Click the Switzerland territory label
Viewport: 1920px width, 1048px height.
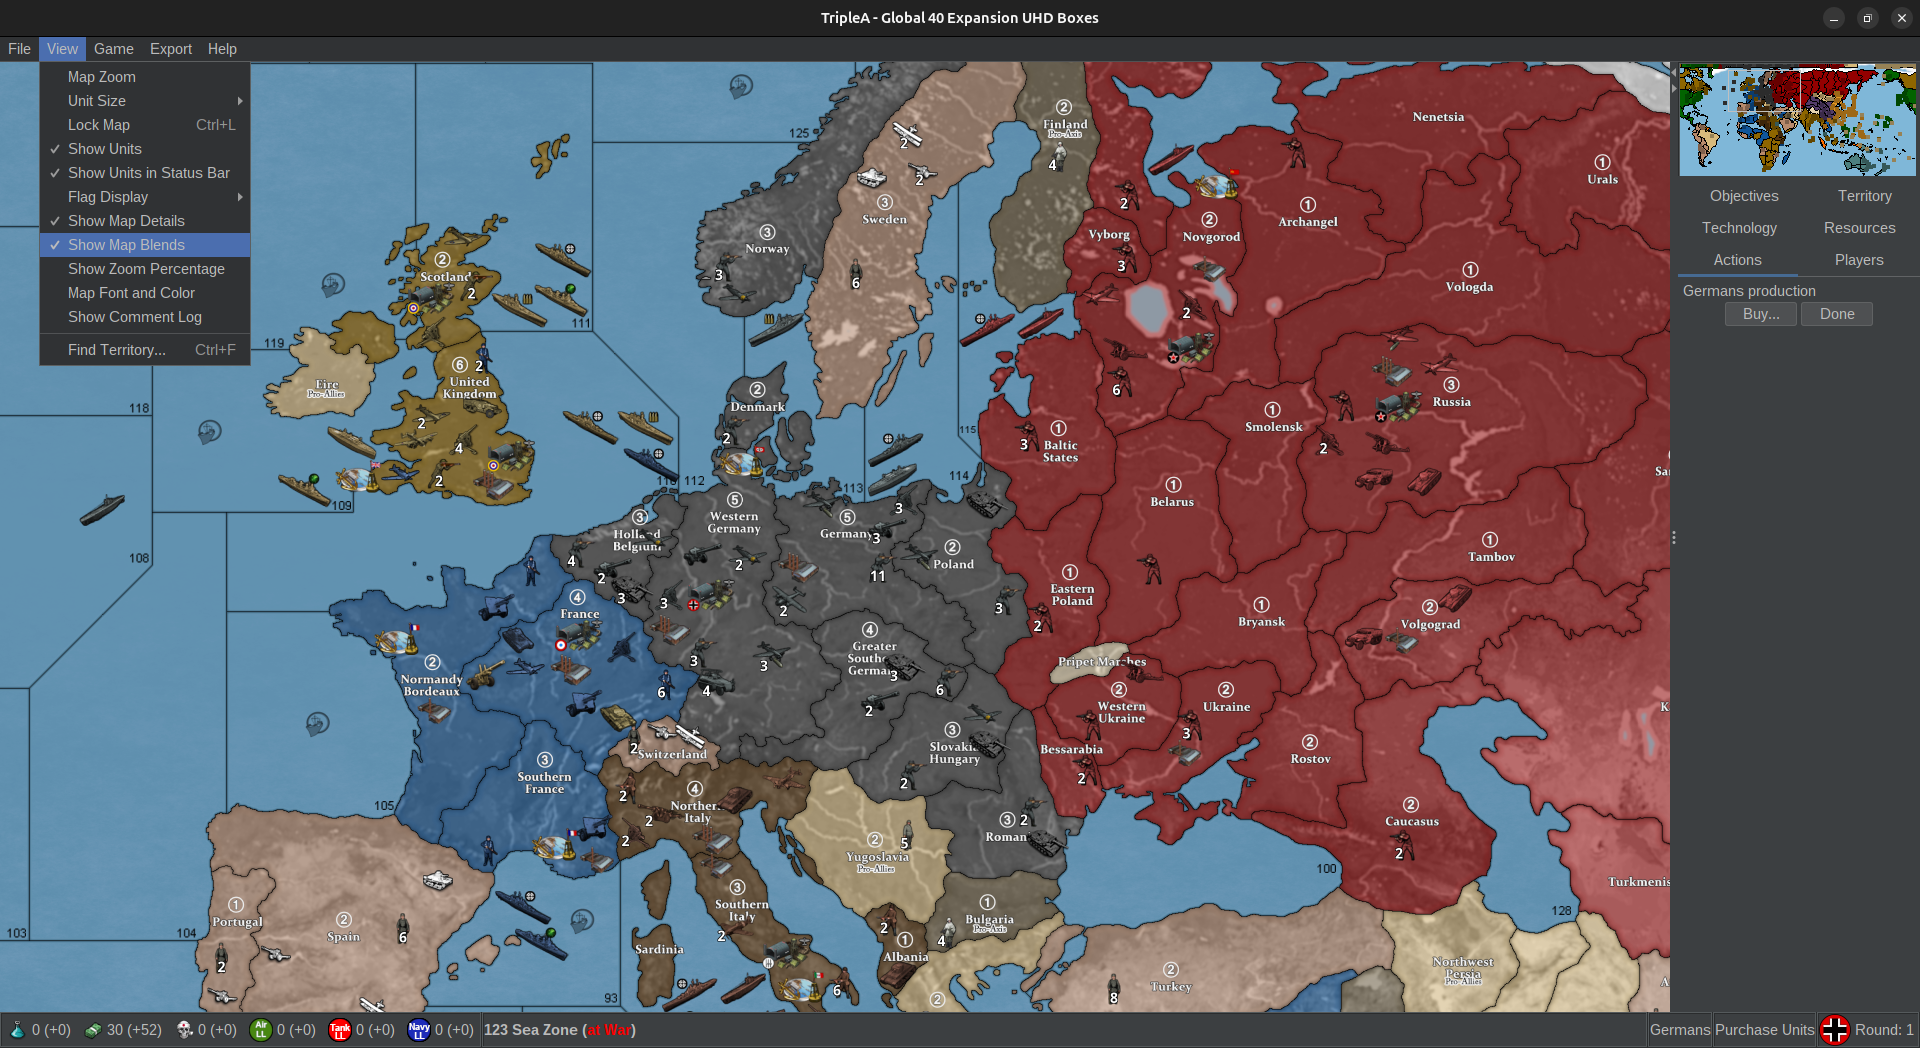(x=673, y=754)
